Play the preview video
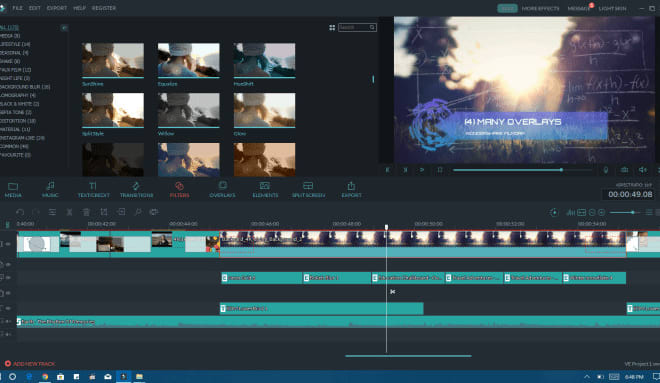The image size is (660, 383). point(422,170)
